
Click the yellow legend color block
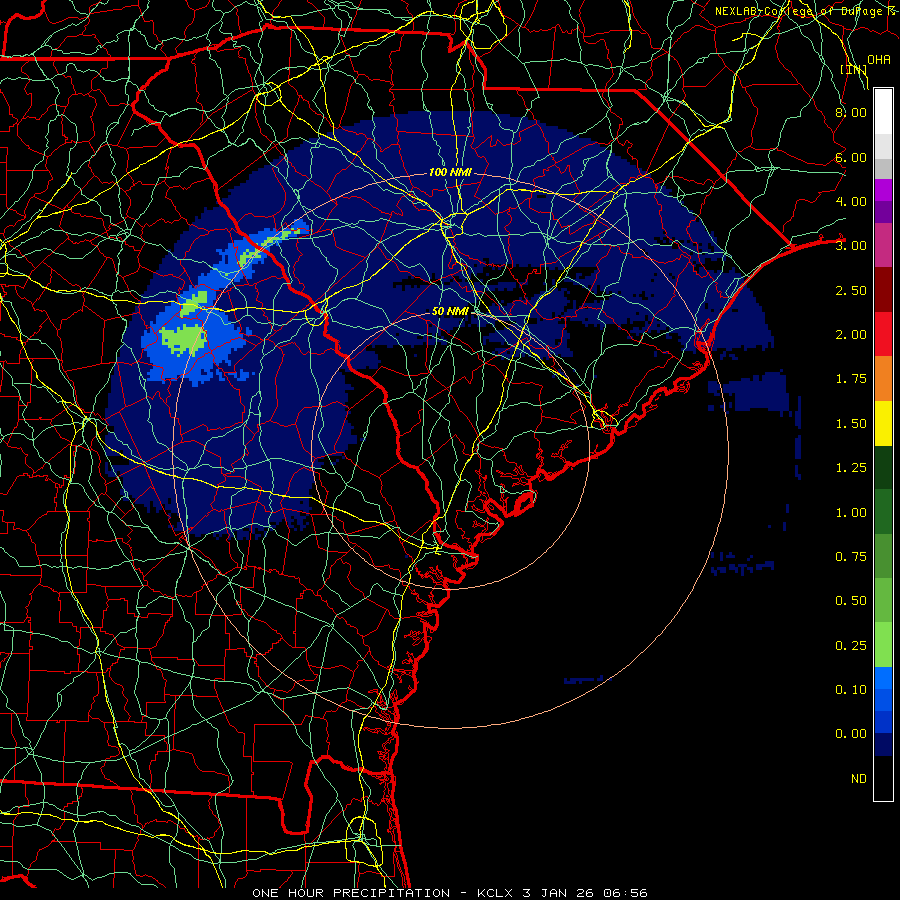(x=883, y=423)
